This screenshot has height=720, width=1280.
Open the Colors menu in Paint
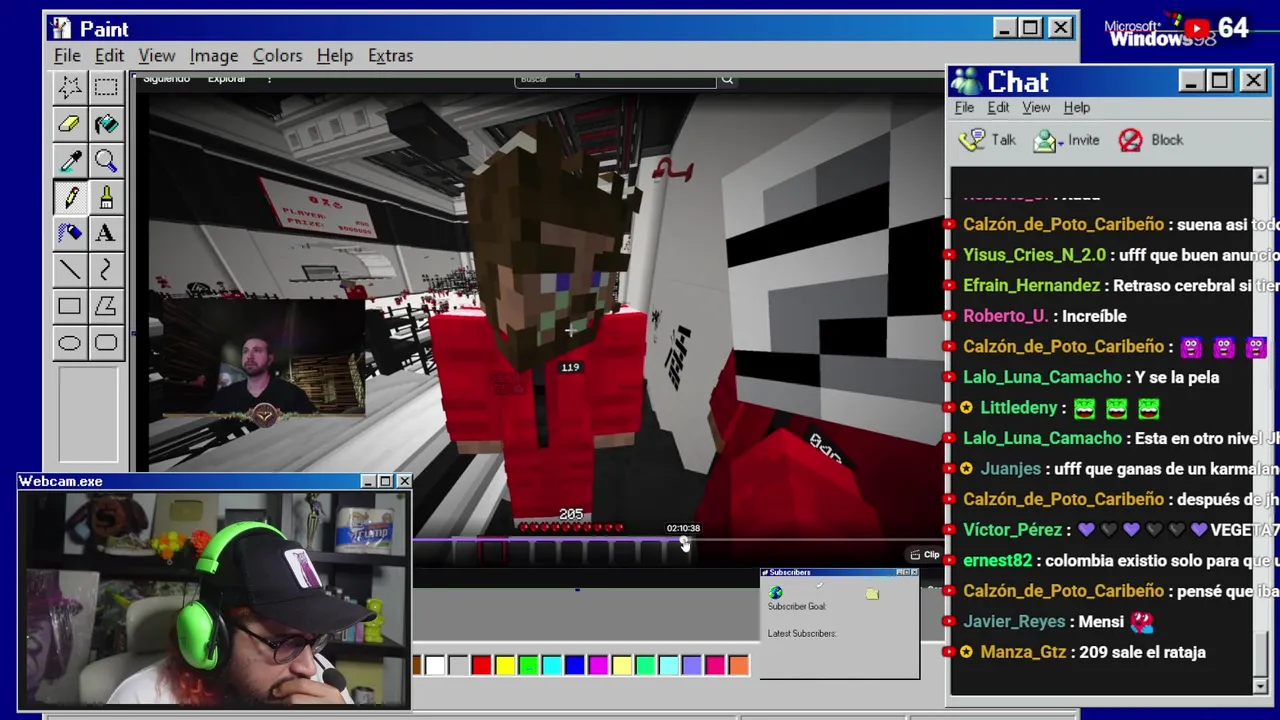[x=277, y=55]
